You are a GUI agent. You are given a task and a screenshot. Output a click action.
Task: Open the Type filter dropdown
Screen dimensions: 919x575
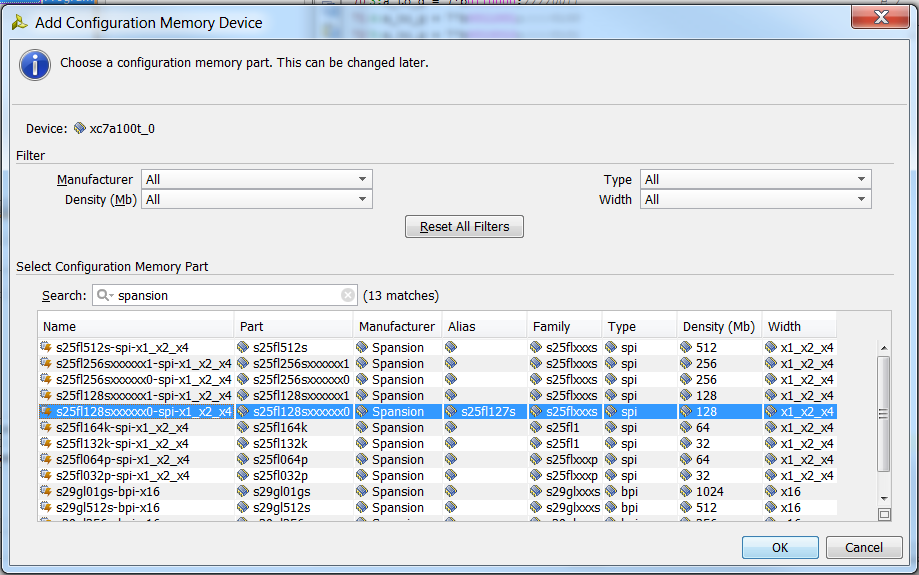(755, 179)
